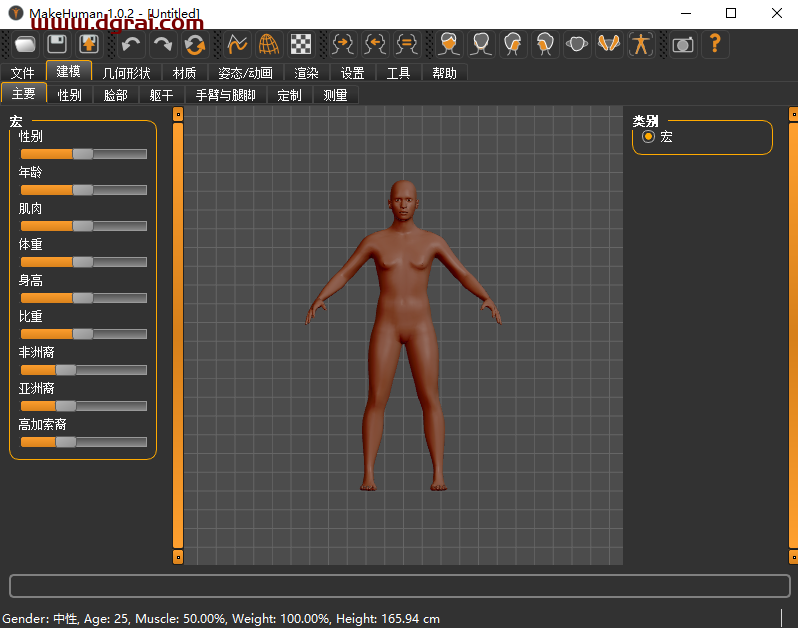Click the Save floppy disk icon
The height and width of the screenshot is (628, 798).
pyautogui.click(x=57, y=44)
